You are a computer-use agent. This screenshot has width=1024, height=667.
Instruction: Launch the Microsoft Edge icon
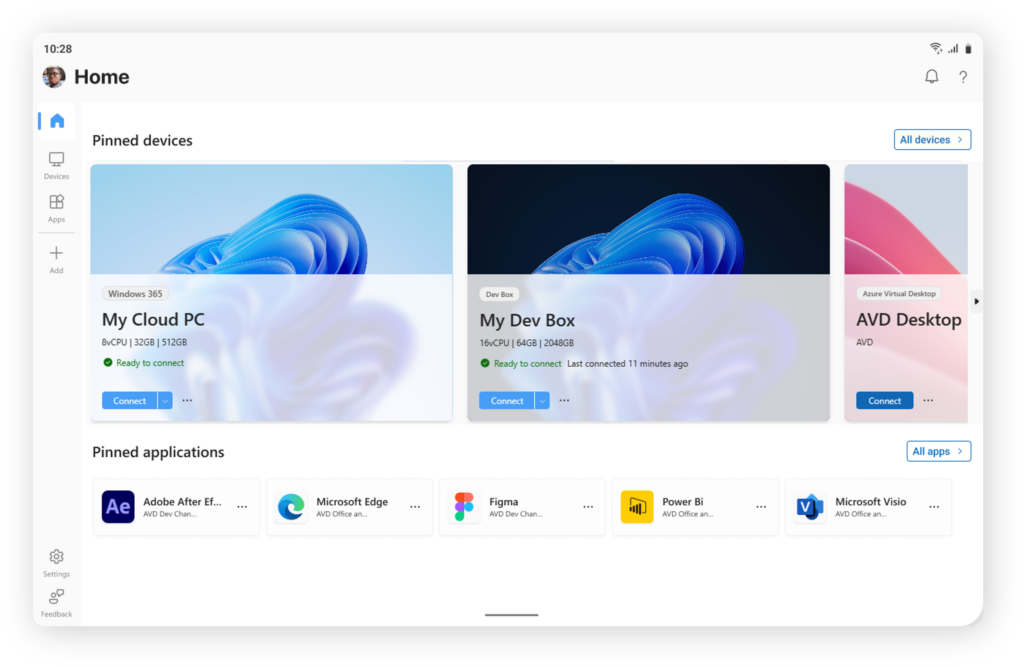pos(291,507)
